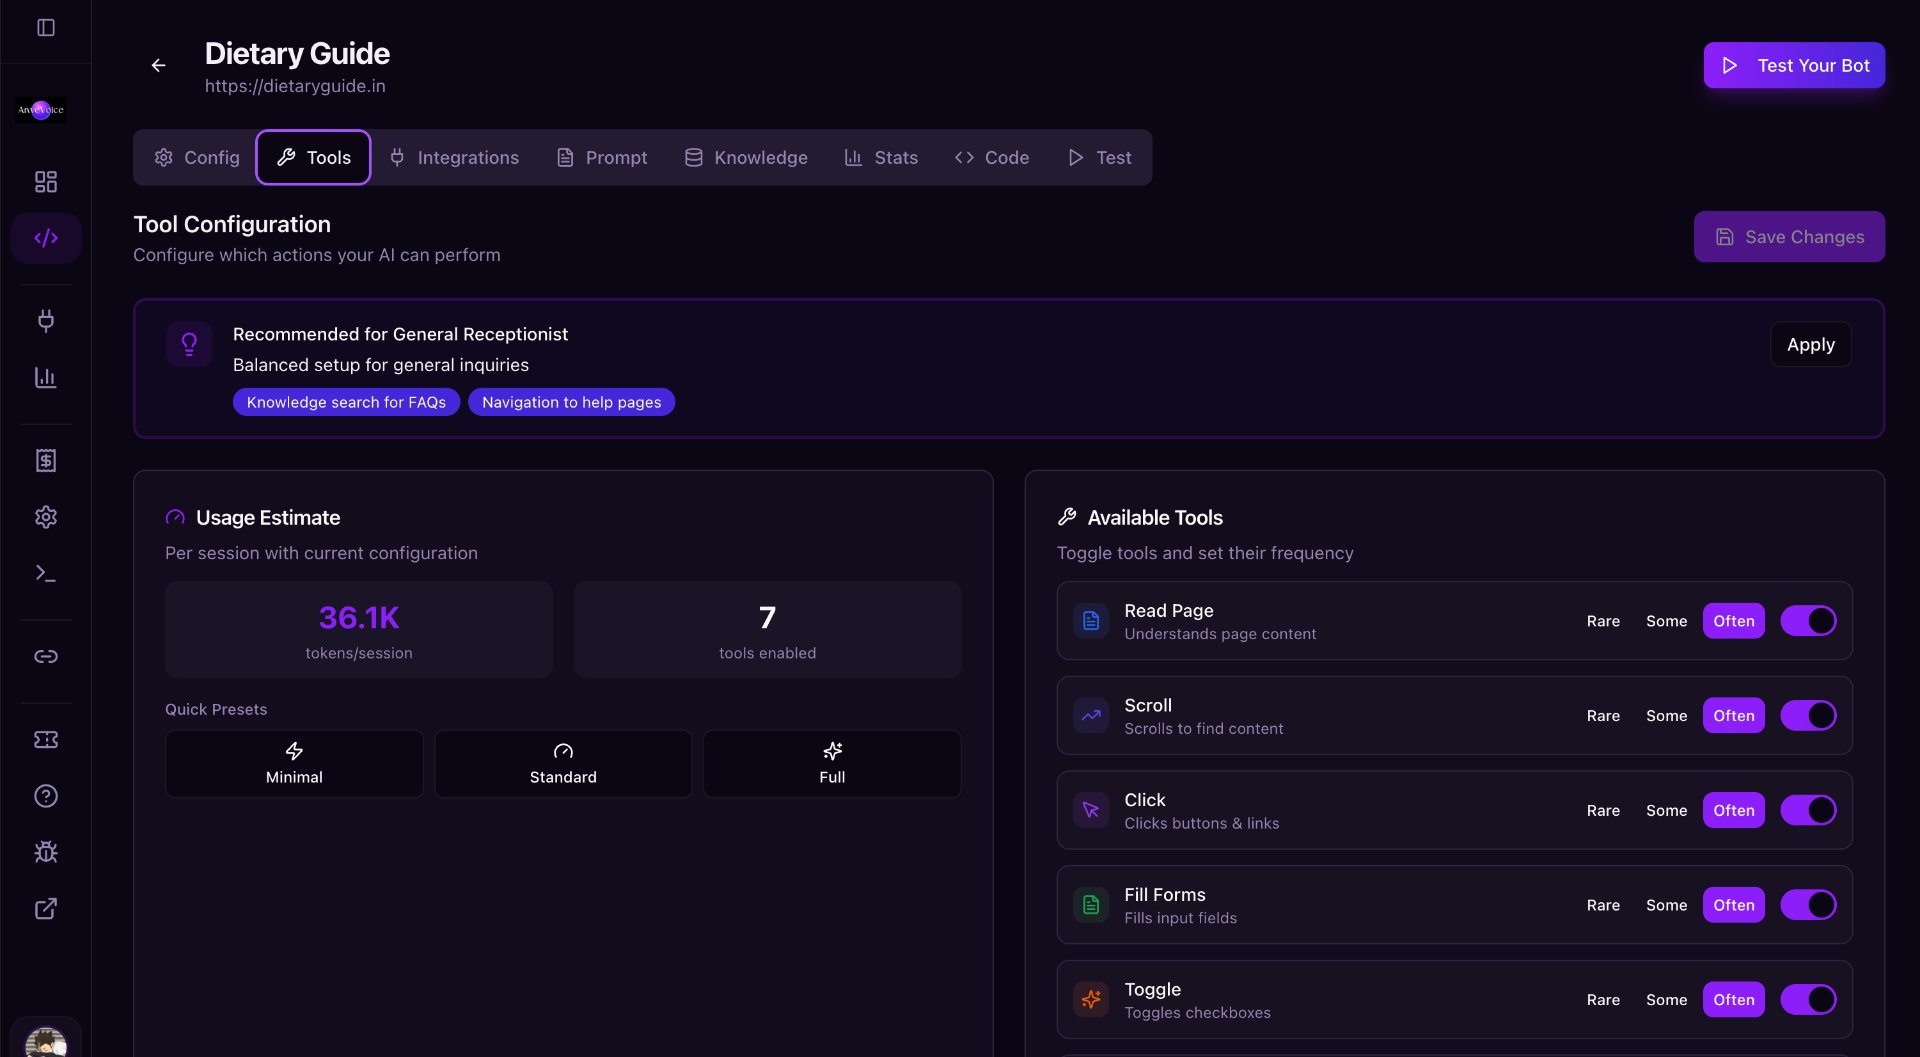Click the bug report sidebar icon

point(46,852)
